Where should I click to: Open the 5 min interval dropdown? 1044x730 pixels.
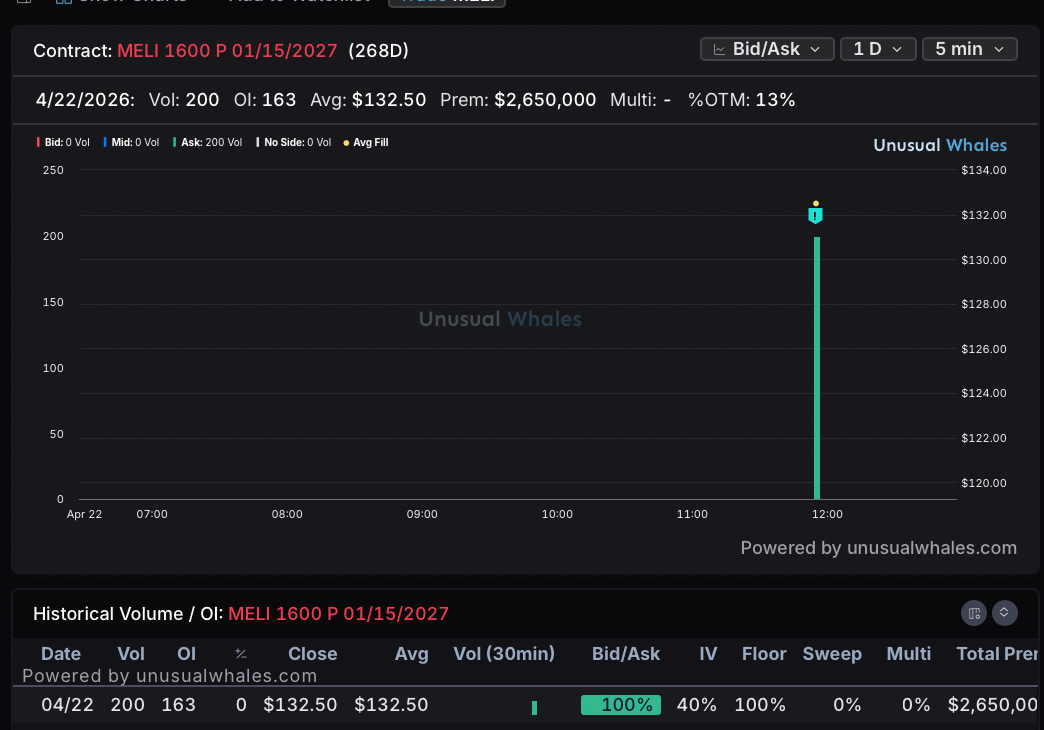[969, 49]
